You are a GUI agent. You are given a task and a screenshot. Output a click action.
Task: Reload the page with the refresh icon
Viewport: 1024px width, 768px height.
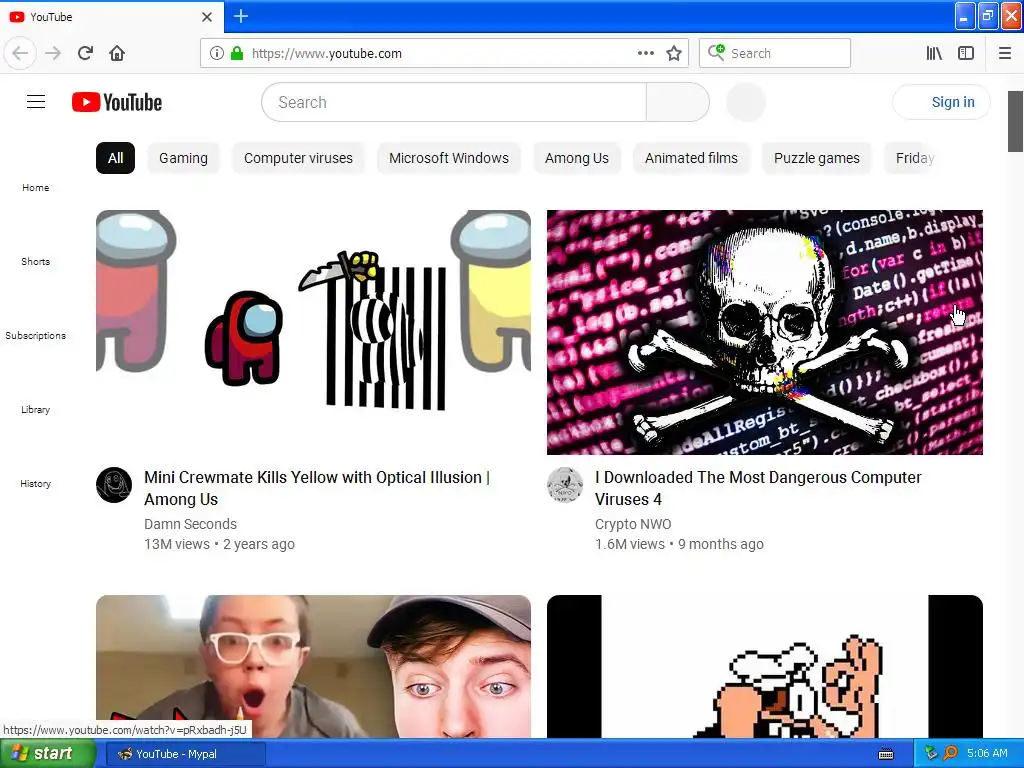[85, 54]
